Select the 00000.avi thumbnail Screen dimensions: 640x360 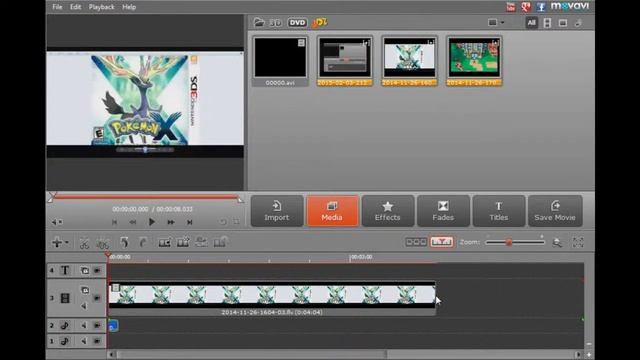280,61
